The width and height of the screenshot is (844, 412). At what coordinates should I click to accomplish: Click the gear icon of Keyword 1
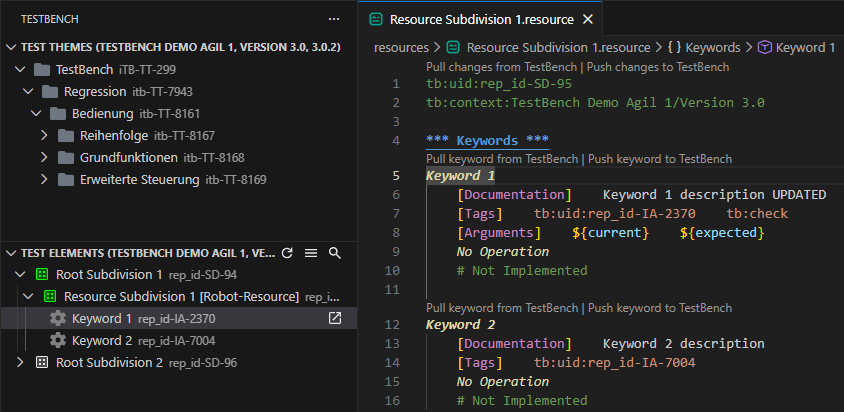58,319
